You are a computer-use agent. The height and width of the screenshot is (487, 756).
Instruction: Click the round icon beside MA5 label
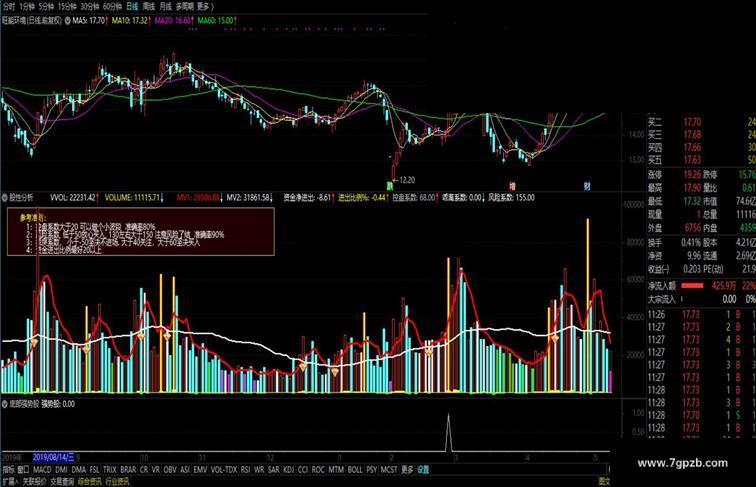pos(68,21)
